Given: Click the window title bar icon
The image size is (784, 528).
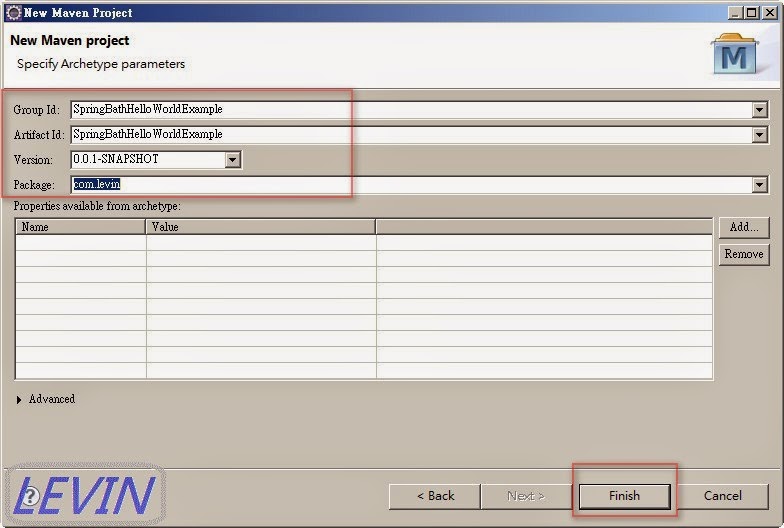Looking at the screenshot, I should pos(14,13).
